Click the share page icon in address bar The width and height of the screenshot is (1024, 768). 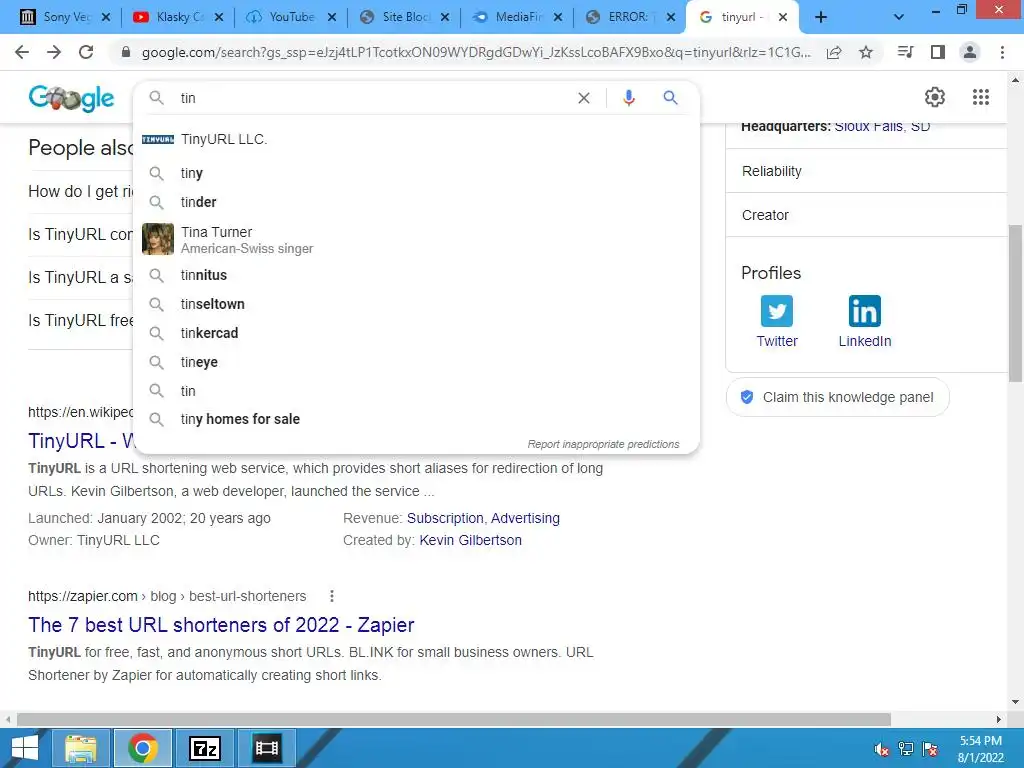coord(834,52)
